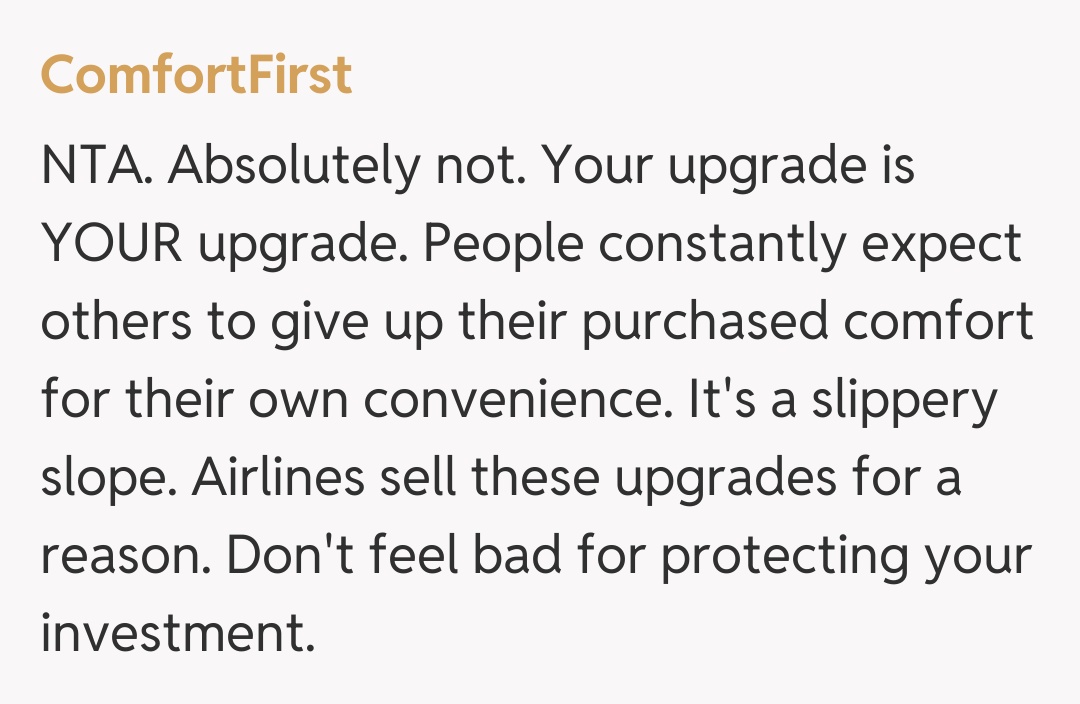Click the word "expect" ending line two

coord(943,246)
